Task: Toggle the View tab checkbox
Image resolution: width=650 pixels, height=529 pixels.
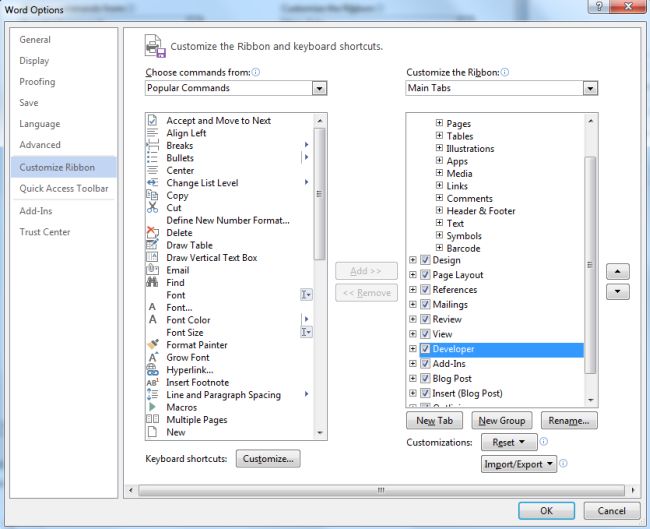Action: 425,334
